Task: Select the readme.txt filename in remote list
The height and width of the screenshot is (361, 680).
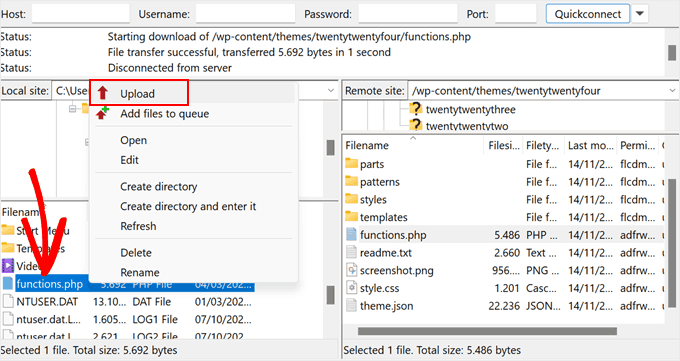Action: (x=386, y=253)
